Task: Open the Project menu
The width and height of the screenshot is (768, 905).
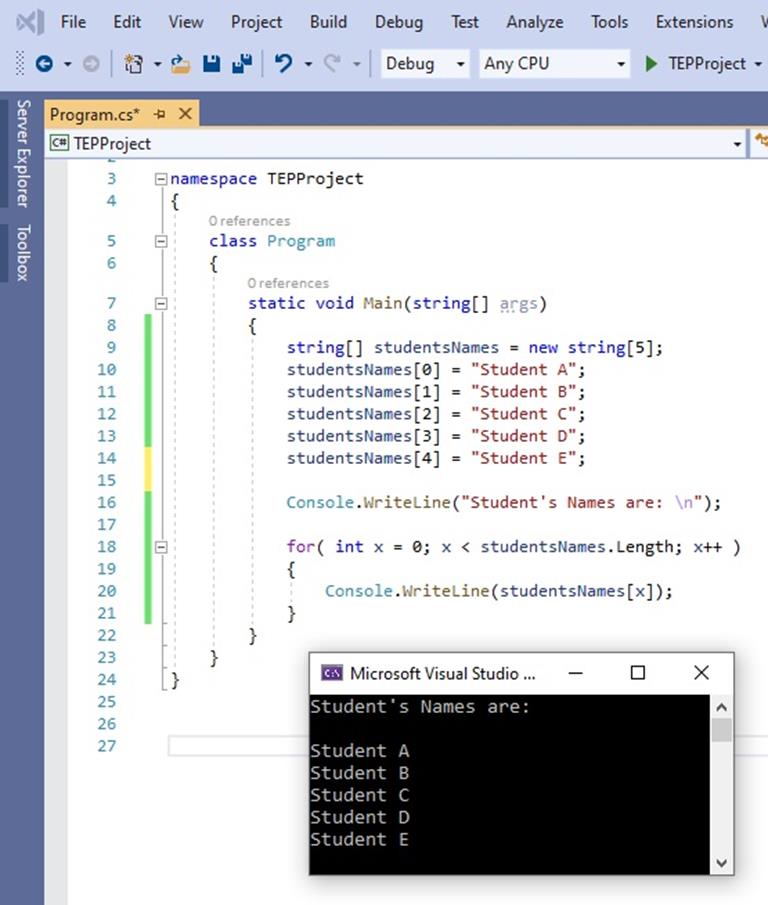Action: [x=256, y=22]
